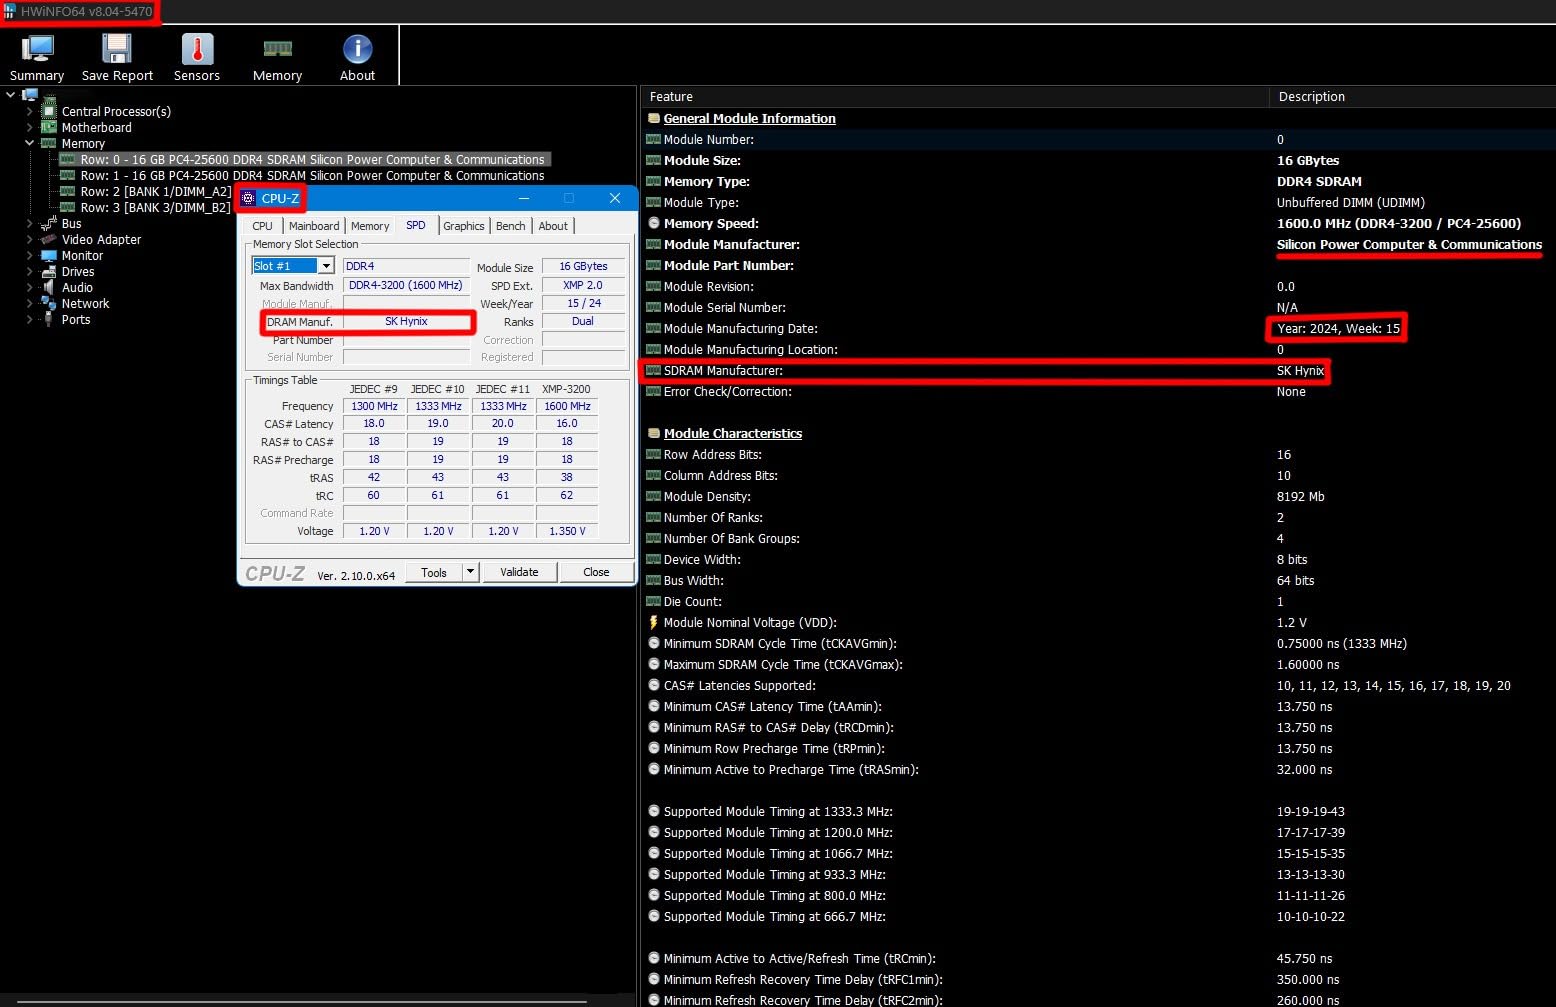
Task: Open the Summary toolbar icon
Action: tap(37, 58)
